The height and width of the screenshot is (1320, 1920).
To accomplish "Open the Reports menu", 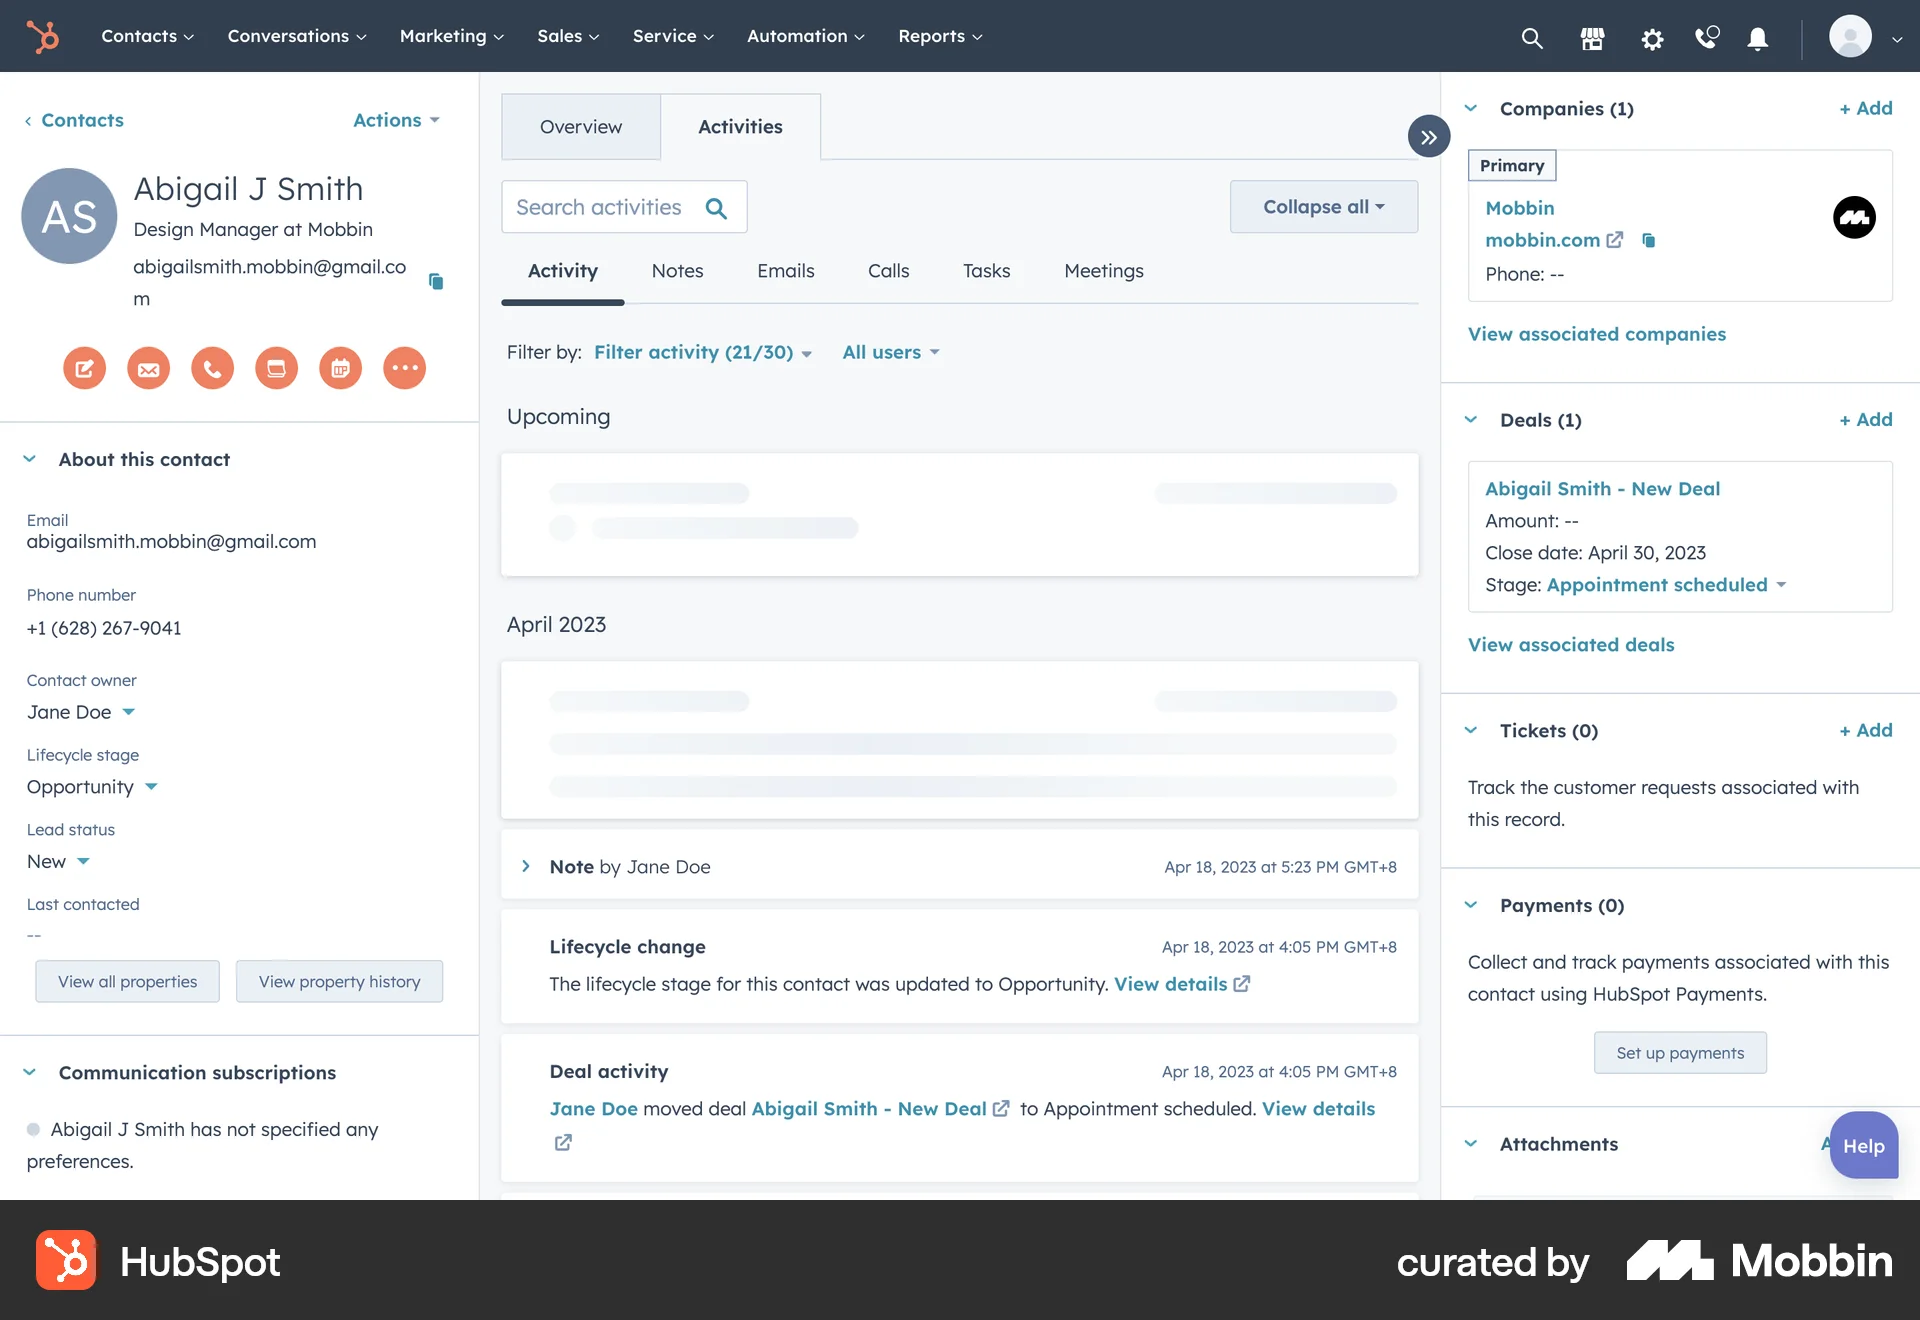I will tap(940, 36).
